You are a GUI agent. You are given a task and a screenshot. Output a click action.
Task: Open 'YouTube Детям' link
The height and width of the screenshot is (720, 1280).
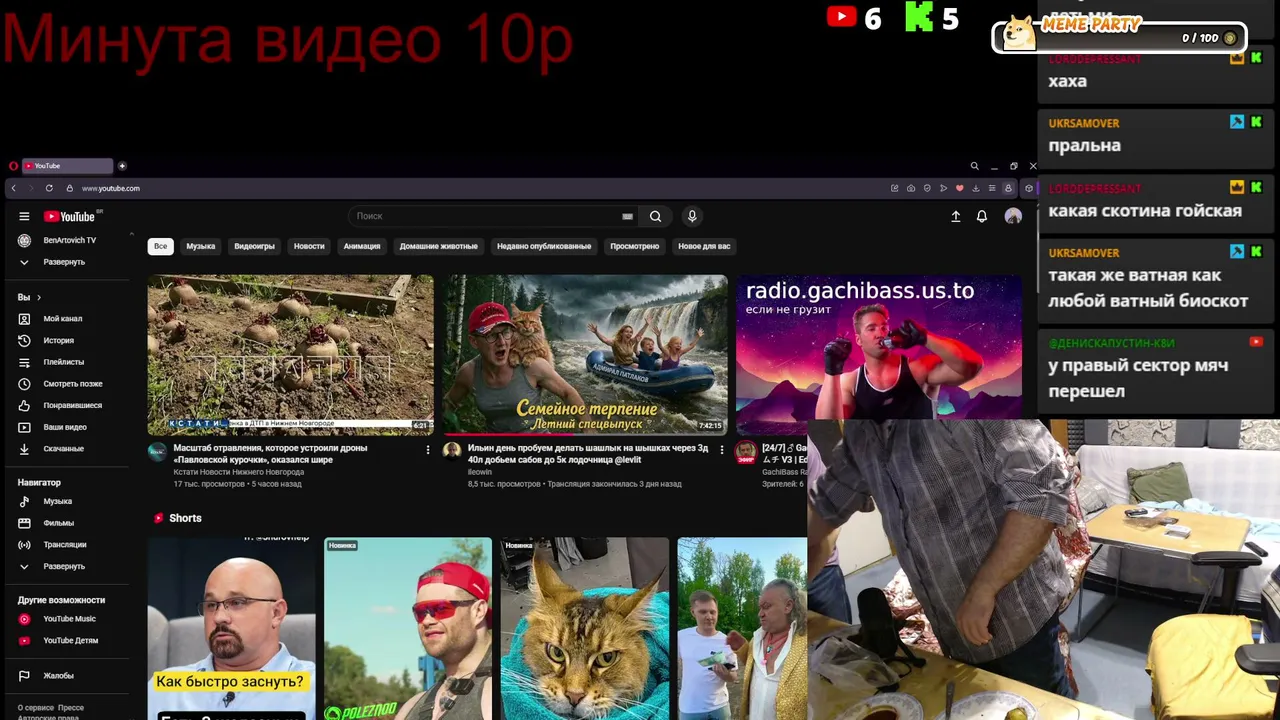[x=58, y=641]
